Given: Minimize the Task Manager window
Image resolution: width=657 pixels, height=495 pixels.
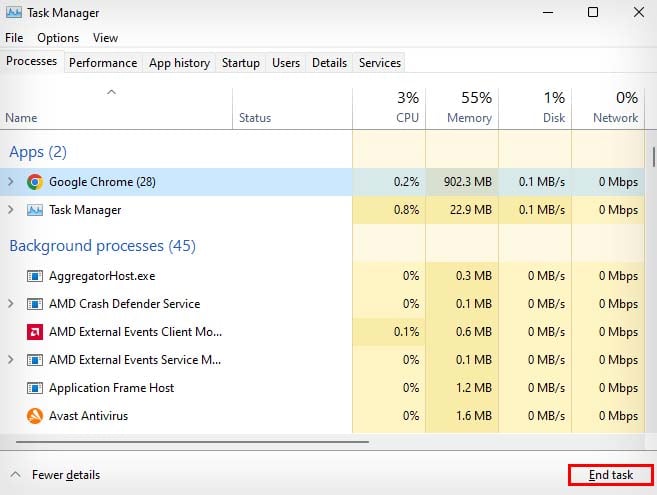Looking at the screenshot, I should [x=548, y=13].
